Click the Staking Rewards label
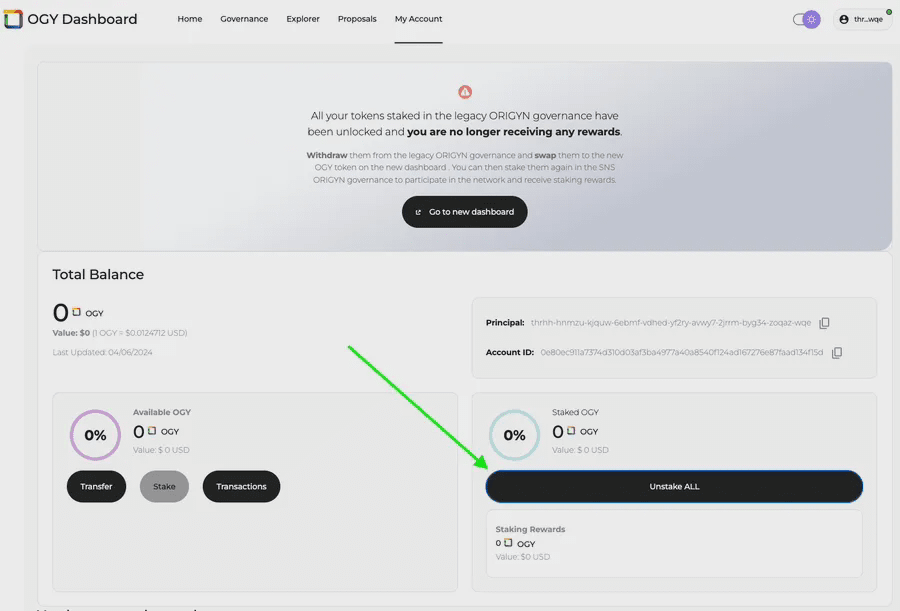Viewport: 900px width, 611px height. 530,529
